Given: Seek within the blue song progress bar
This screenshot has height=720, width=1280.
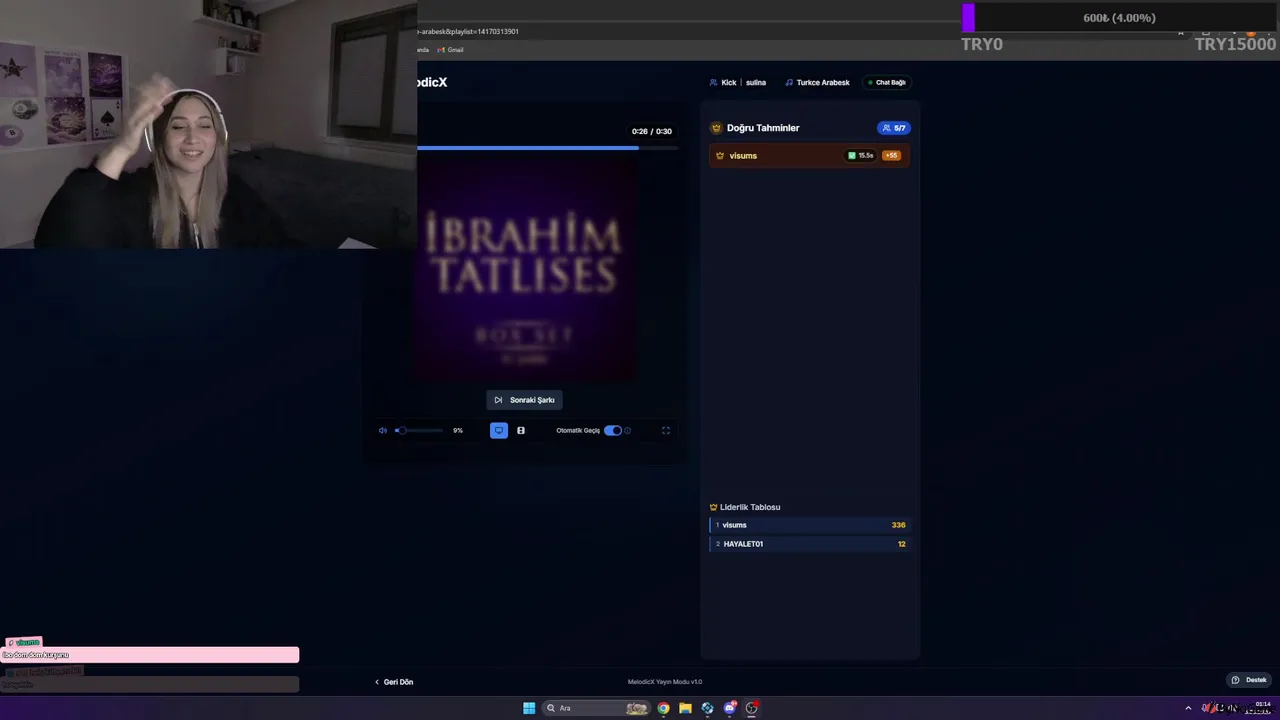Looking at the screenshot, I should pyautogui.click(x=547, y=148).
